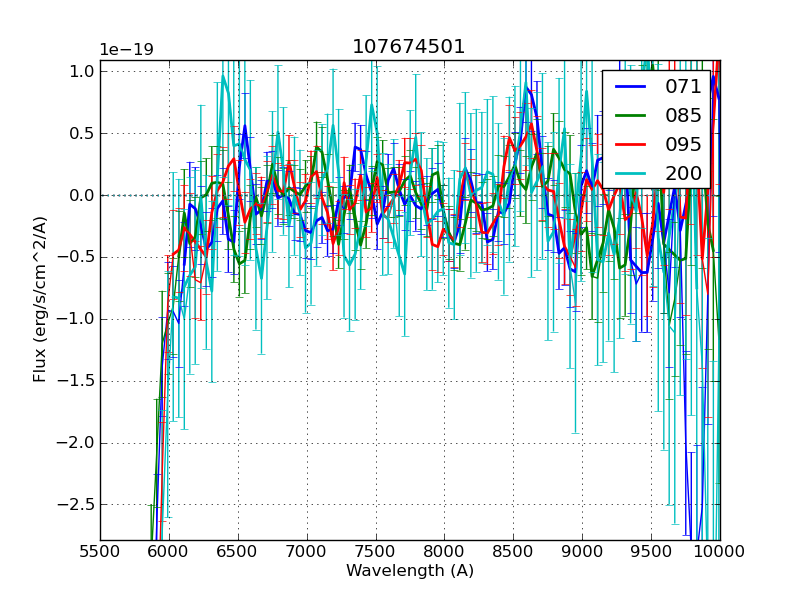Select the 095 legend label
Image resolution: width=800 pixels, height=600 pixels.
click(683, 144)
